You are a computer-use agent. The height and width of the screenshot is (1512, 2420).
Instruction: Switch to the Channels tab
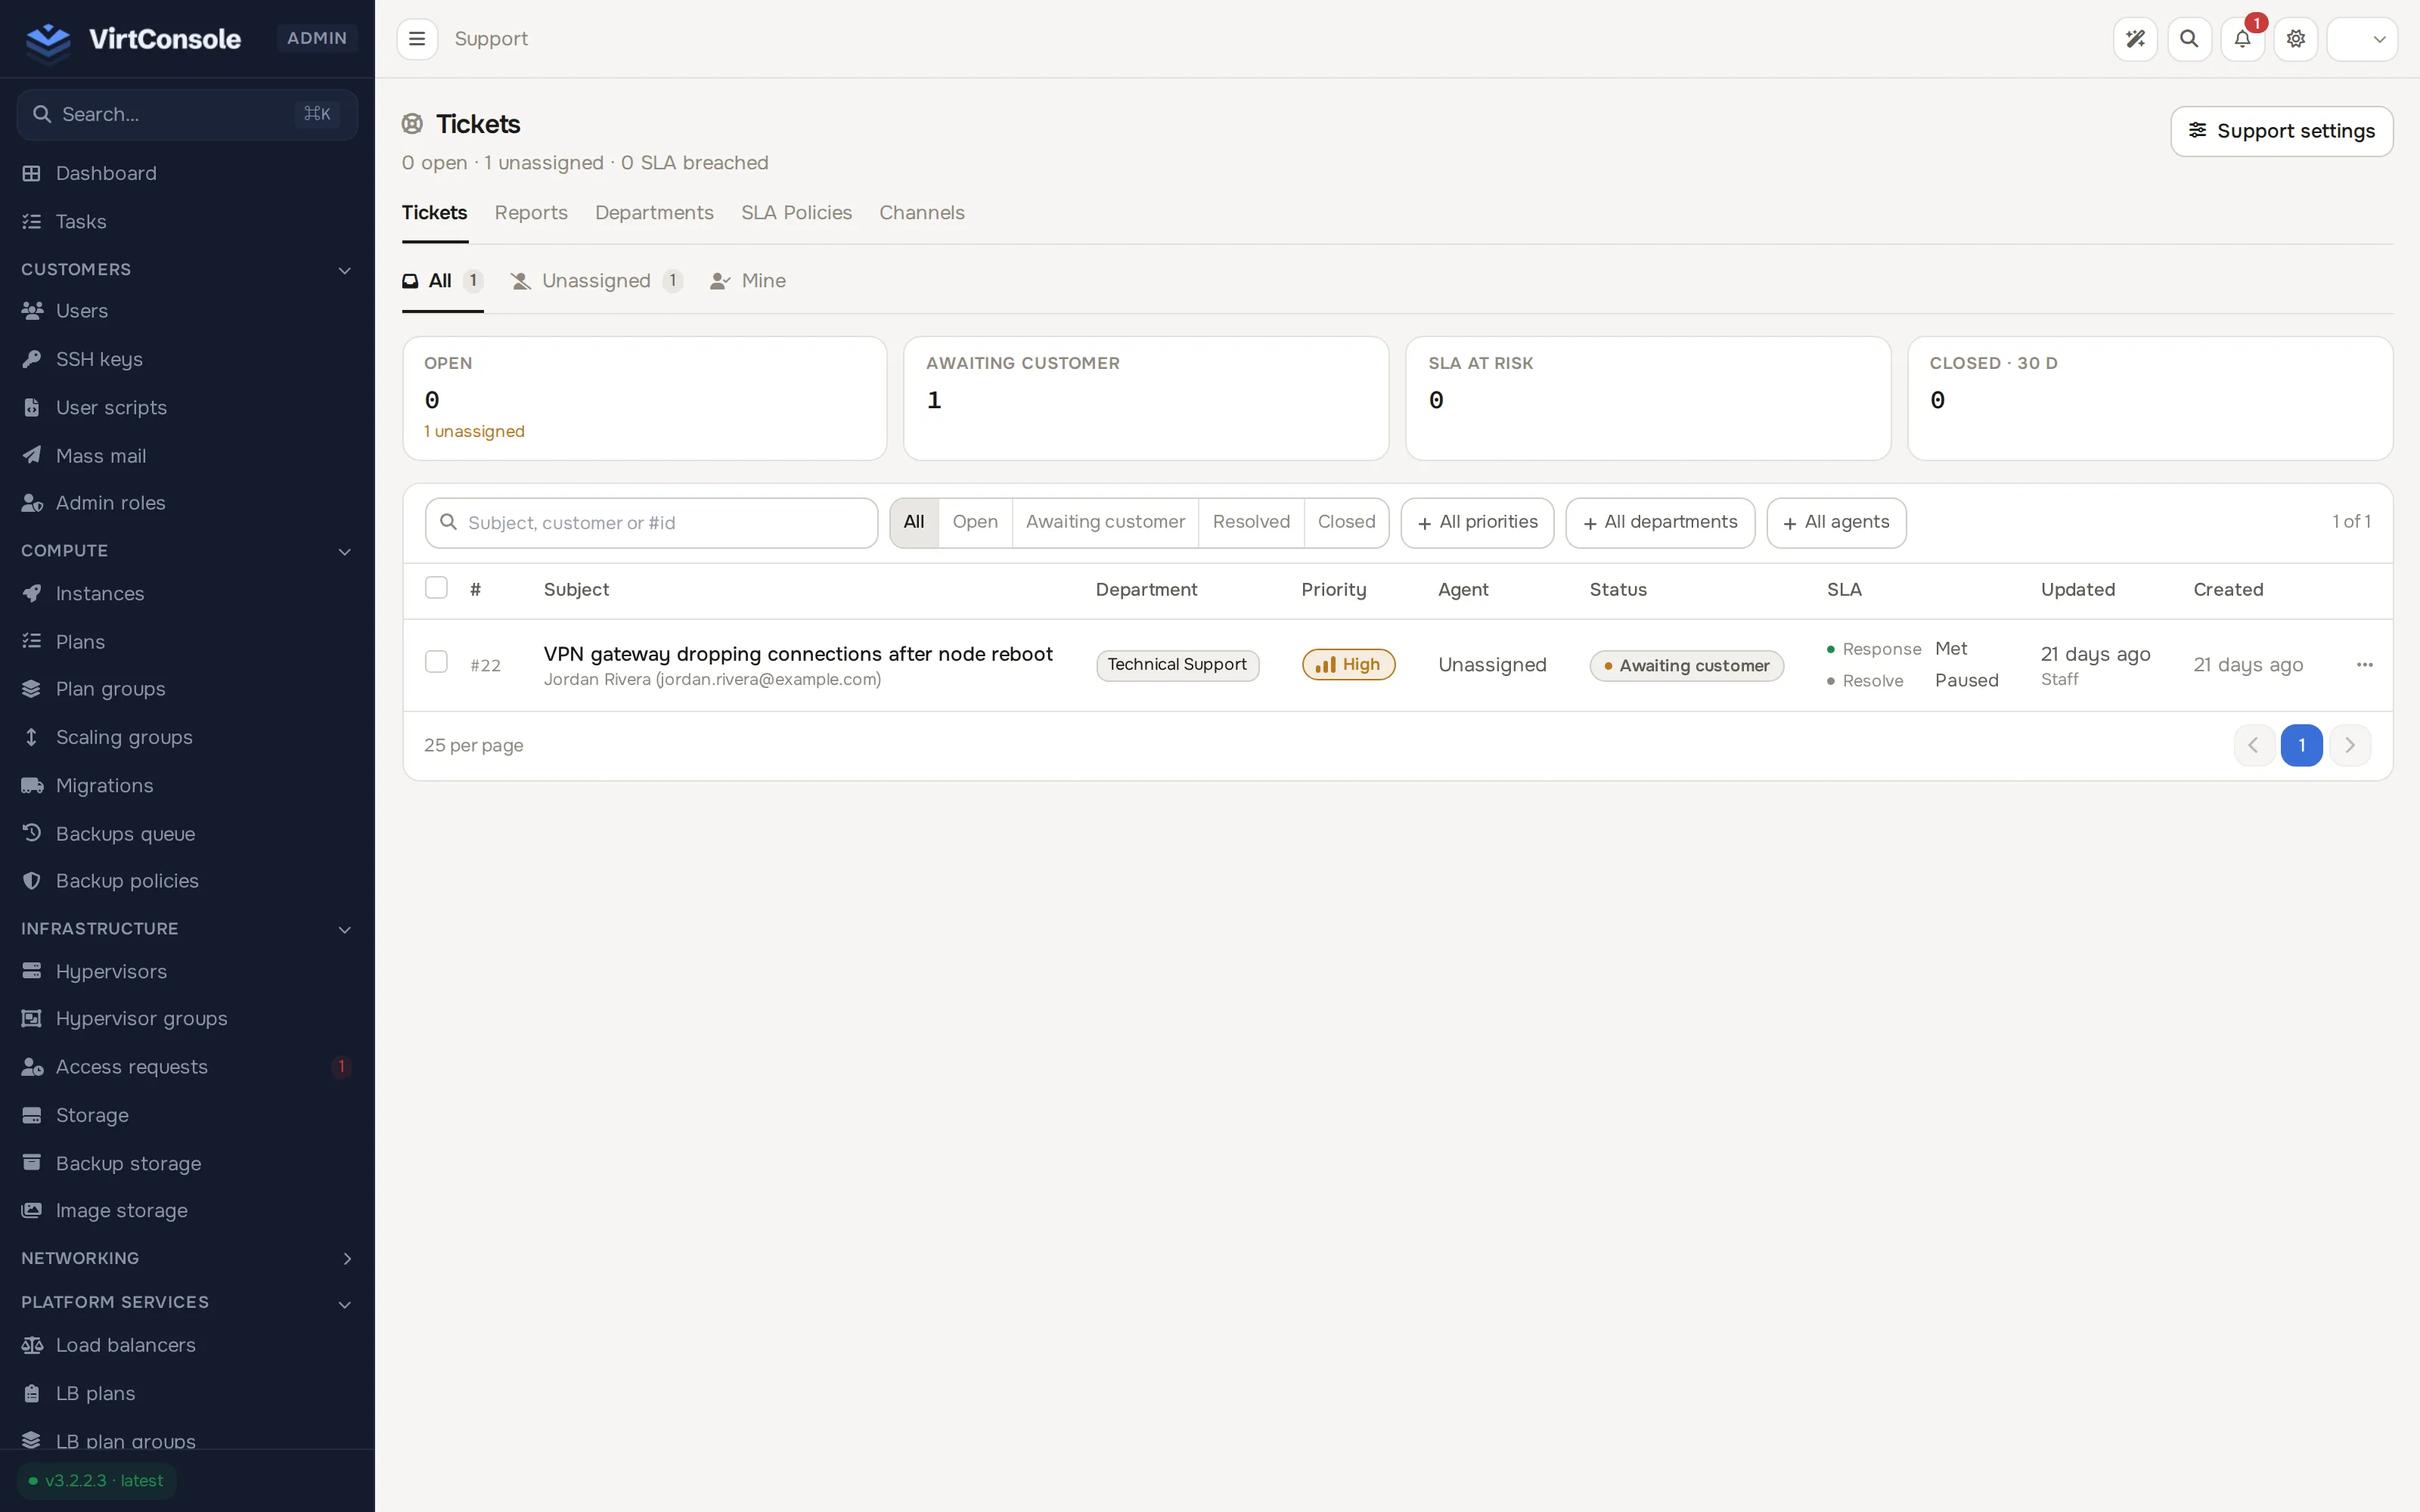921,213
